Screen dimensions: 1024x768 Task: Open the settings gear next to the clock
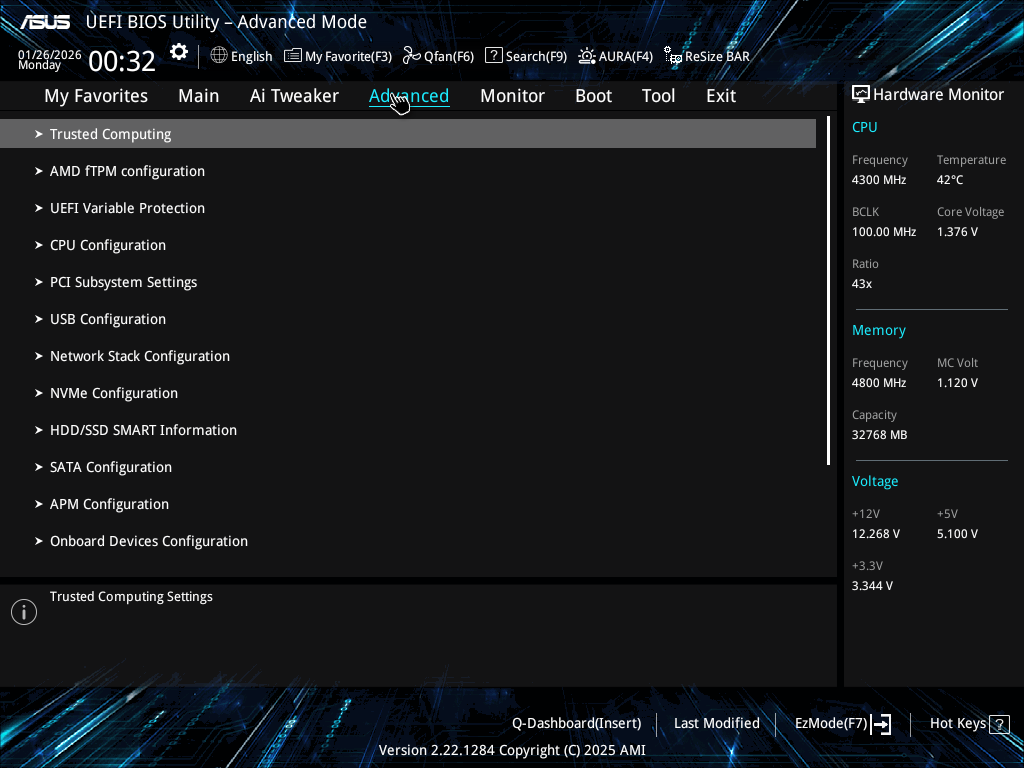(178, 52)
